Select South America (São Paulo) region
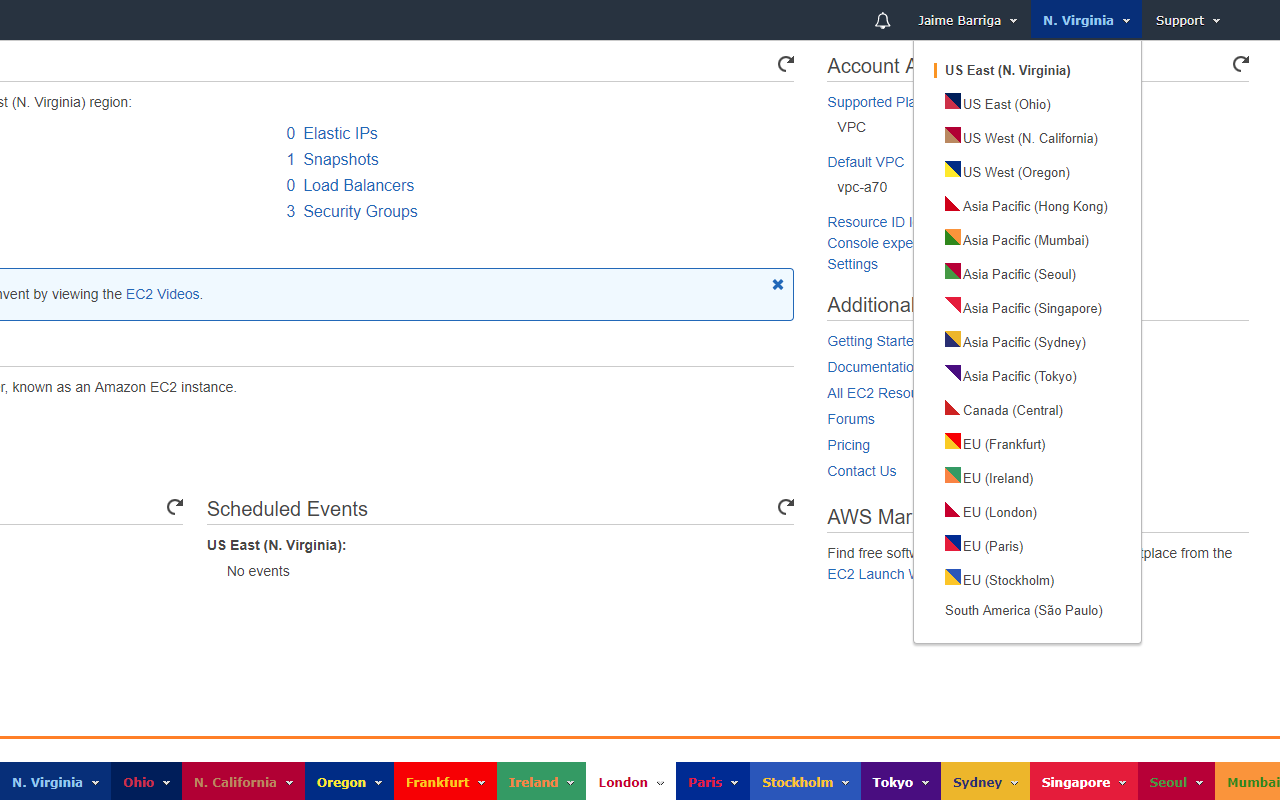1280x800 pixels. 1024,610
